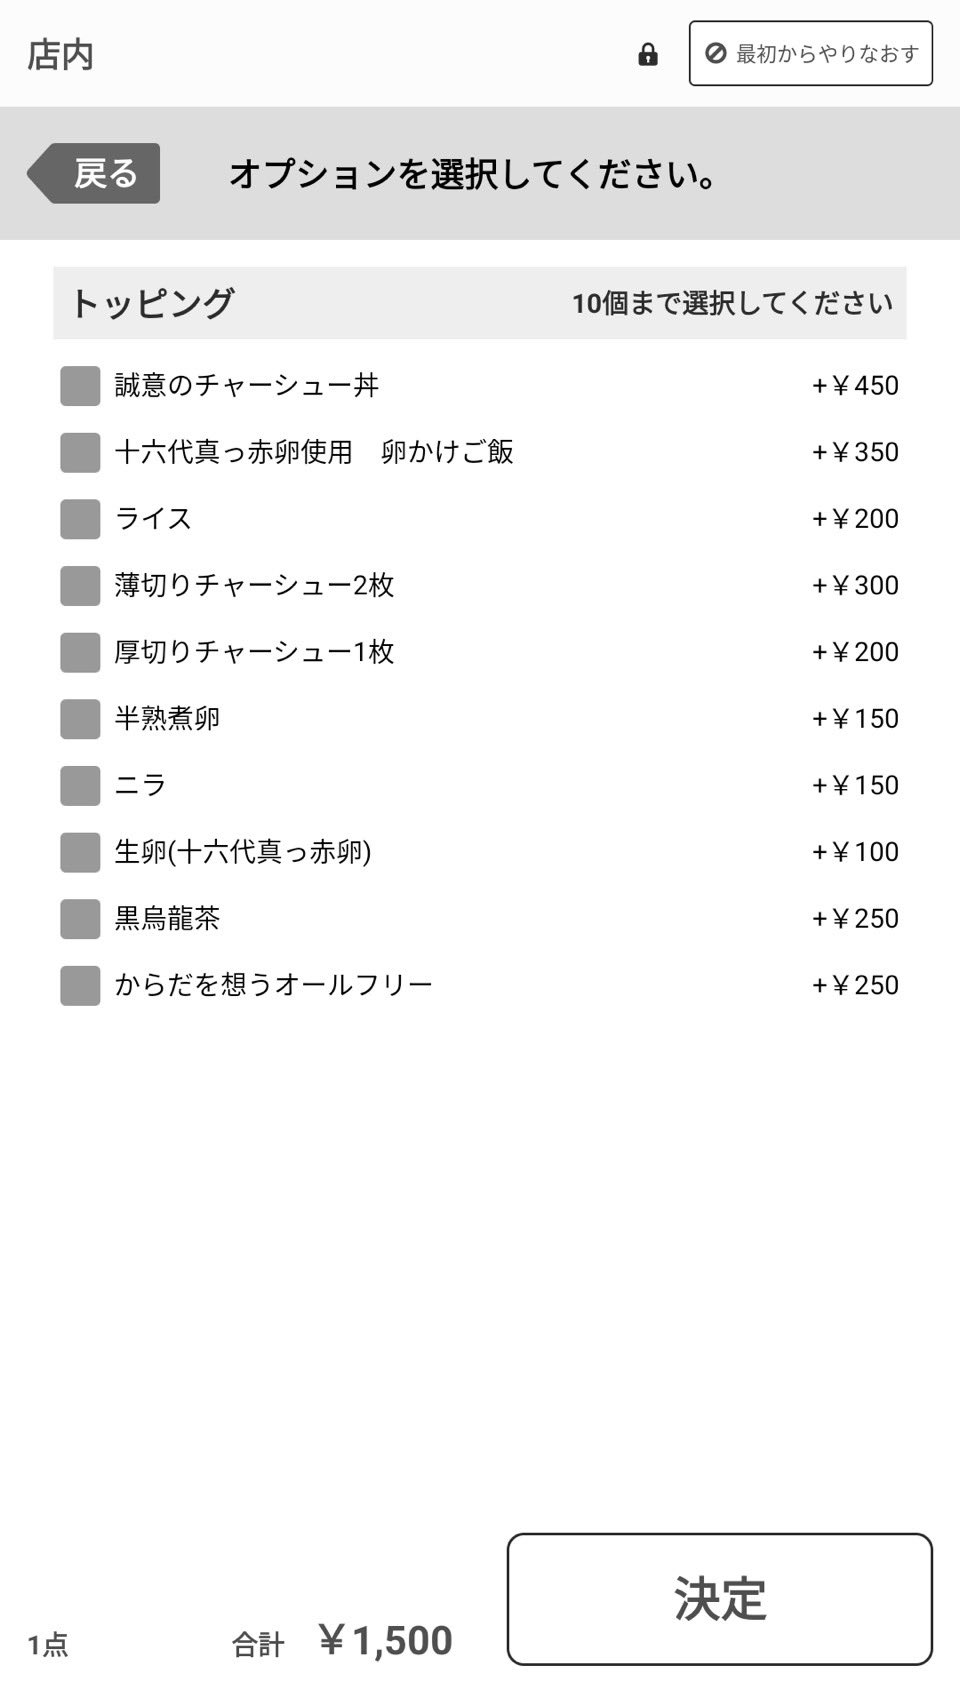The height and width of the screenshot is (1706, 960).
Task: Click the トッピング section header
Action: (152, 303)
